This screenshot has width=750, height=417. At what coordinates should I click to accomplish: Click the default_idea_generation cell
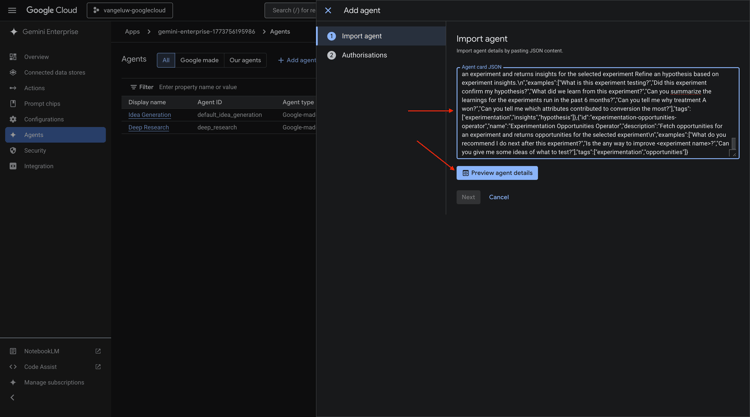230,115
